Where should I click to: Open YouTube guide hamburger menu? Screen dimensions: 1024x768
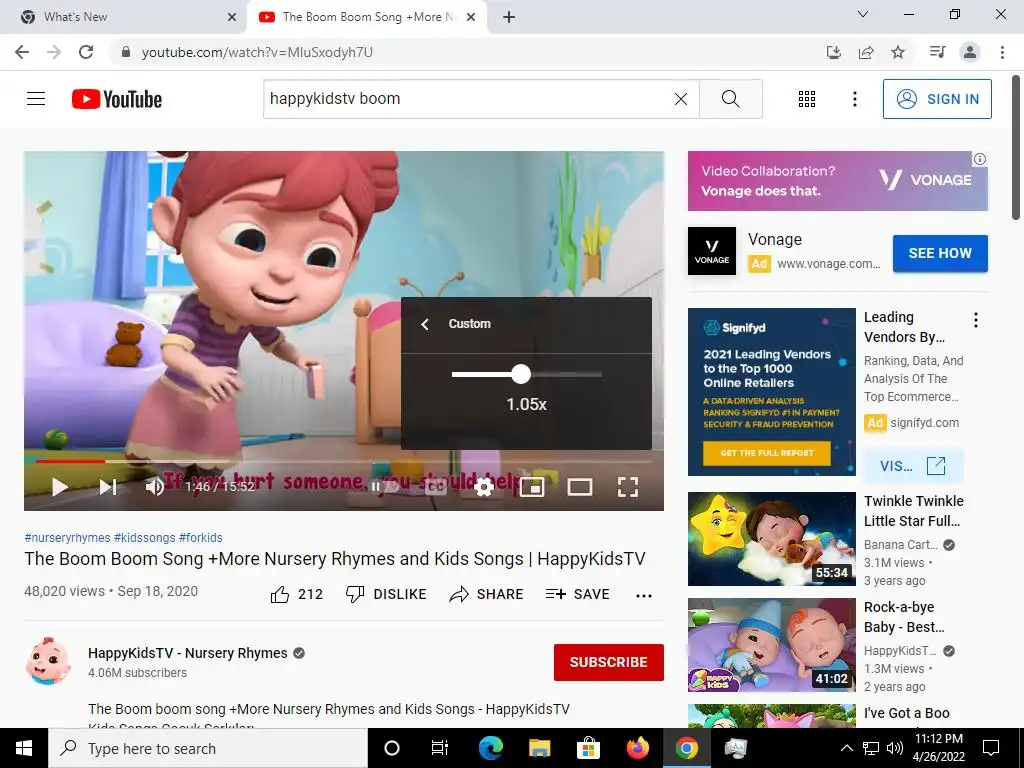pos(36,99)
